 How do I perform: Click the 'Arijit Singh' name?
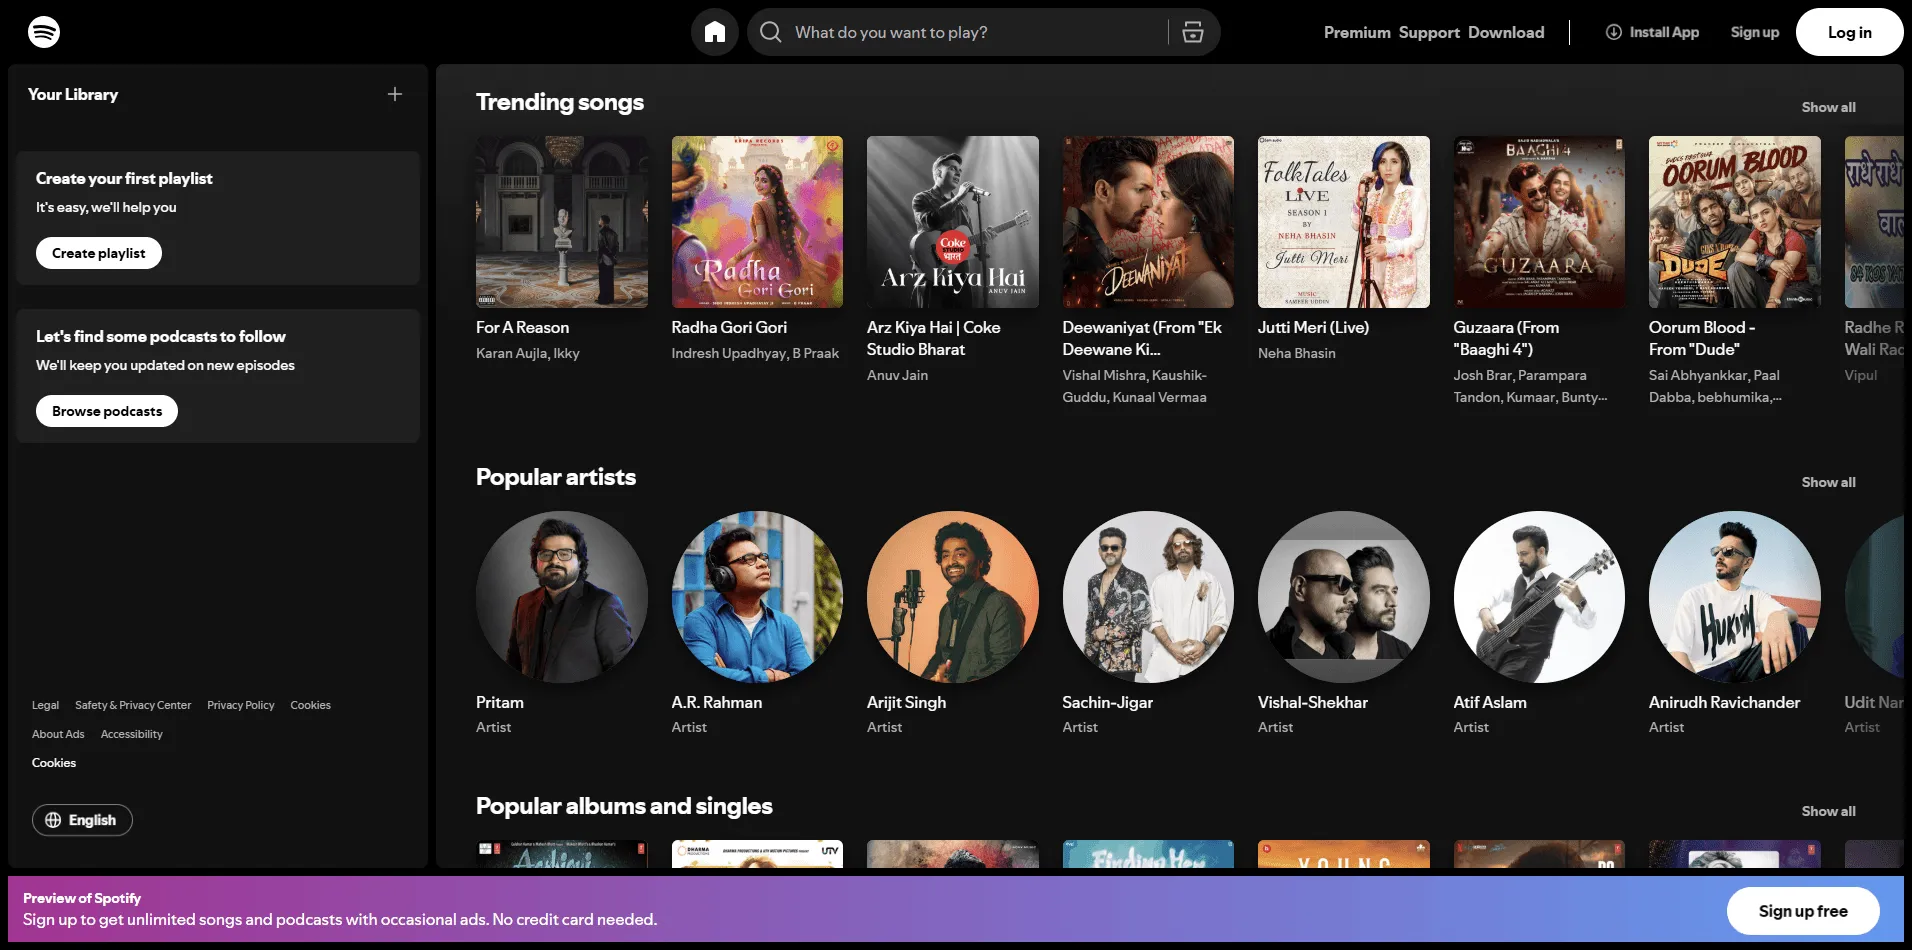[x=906, y=702]
